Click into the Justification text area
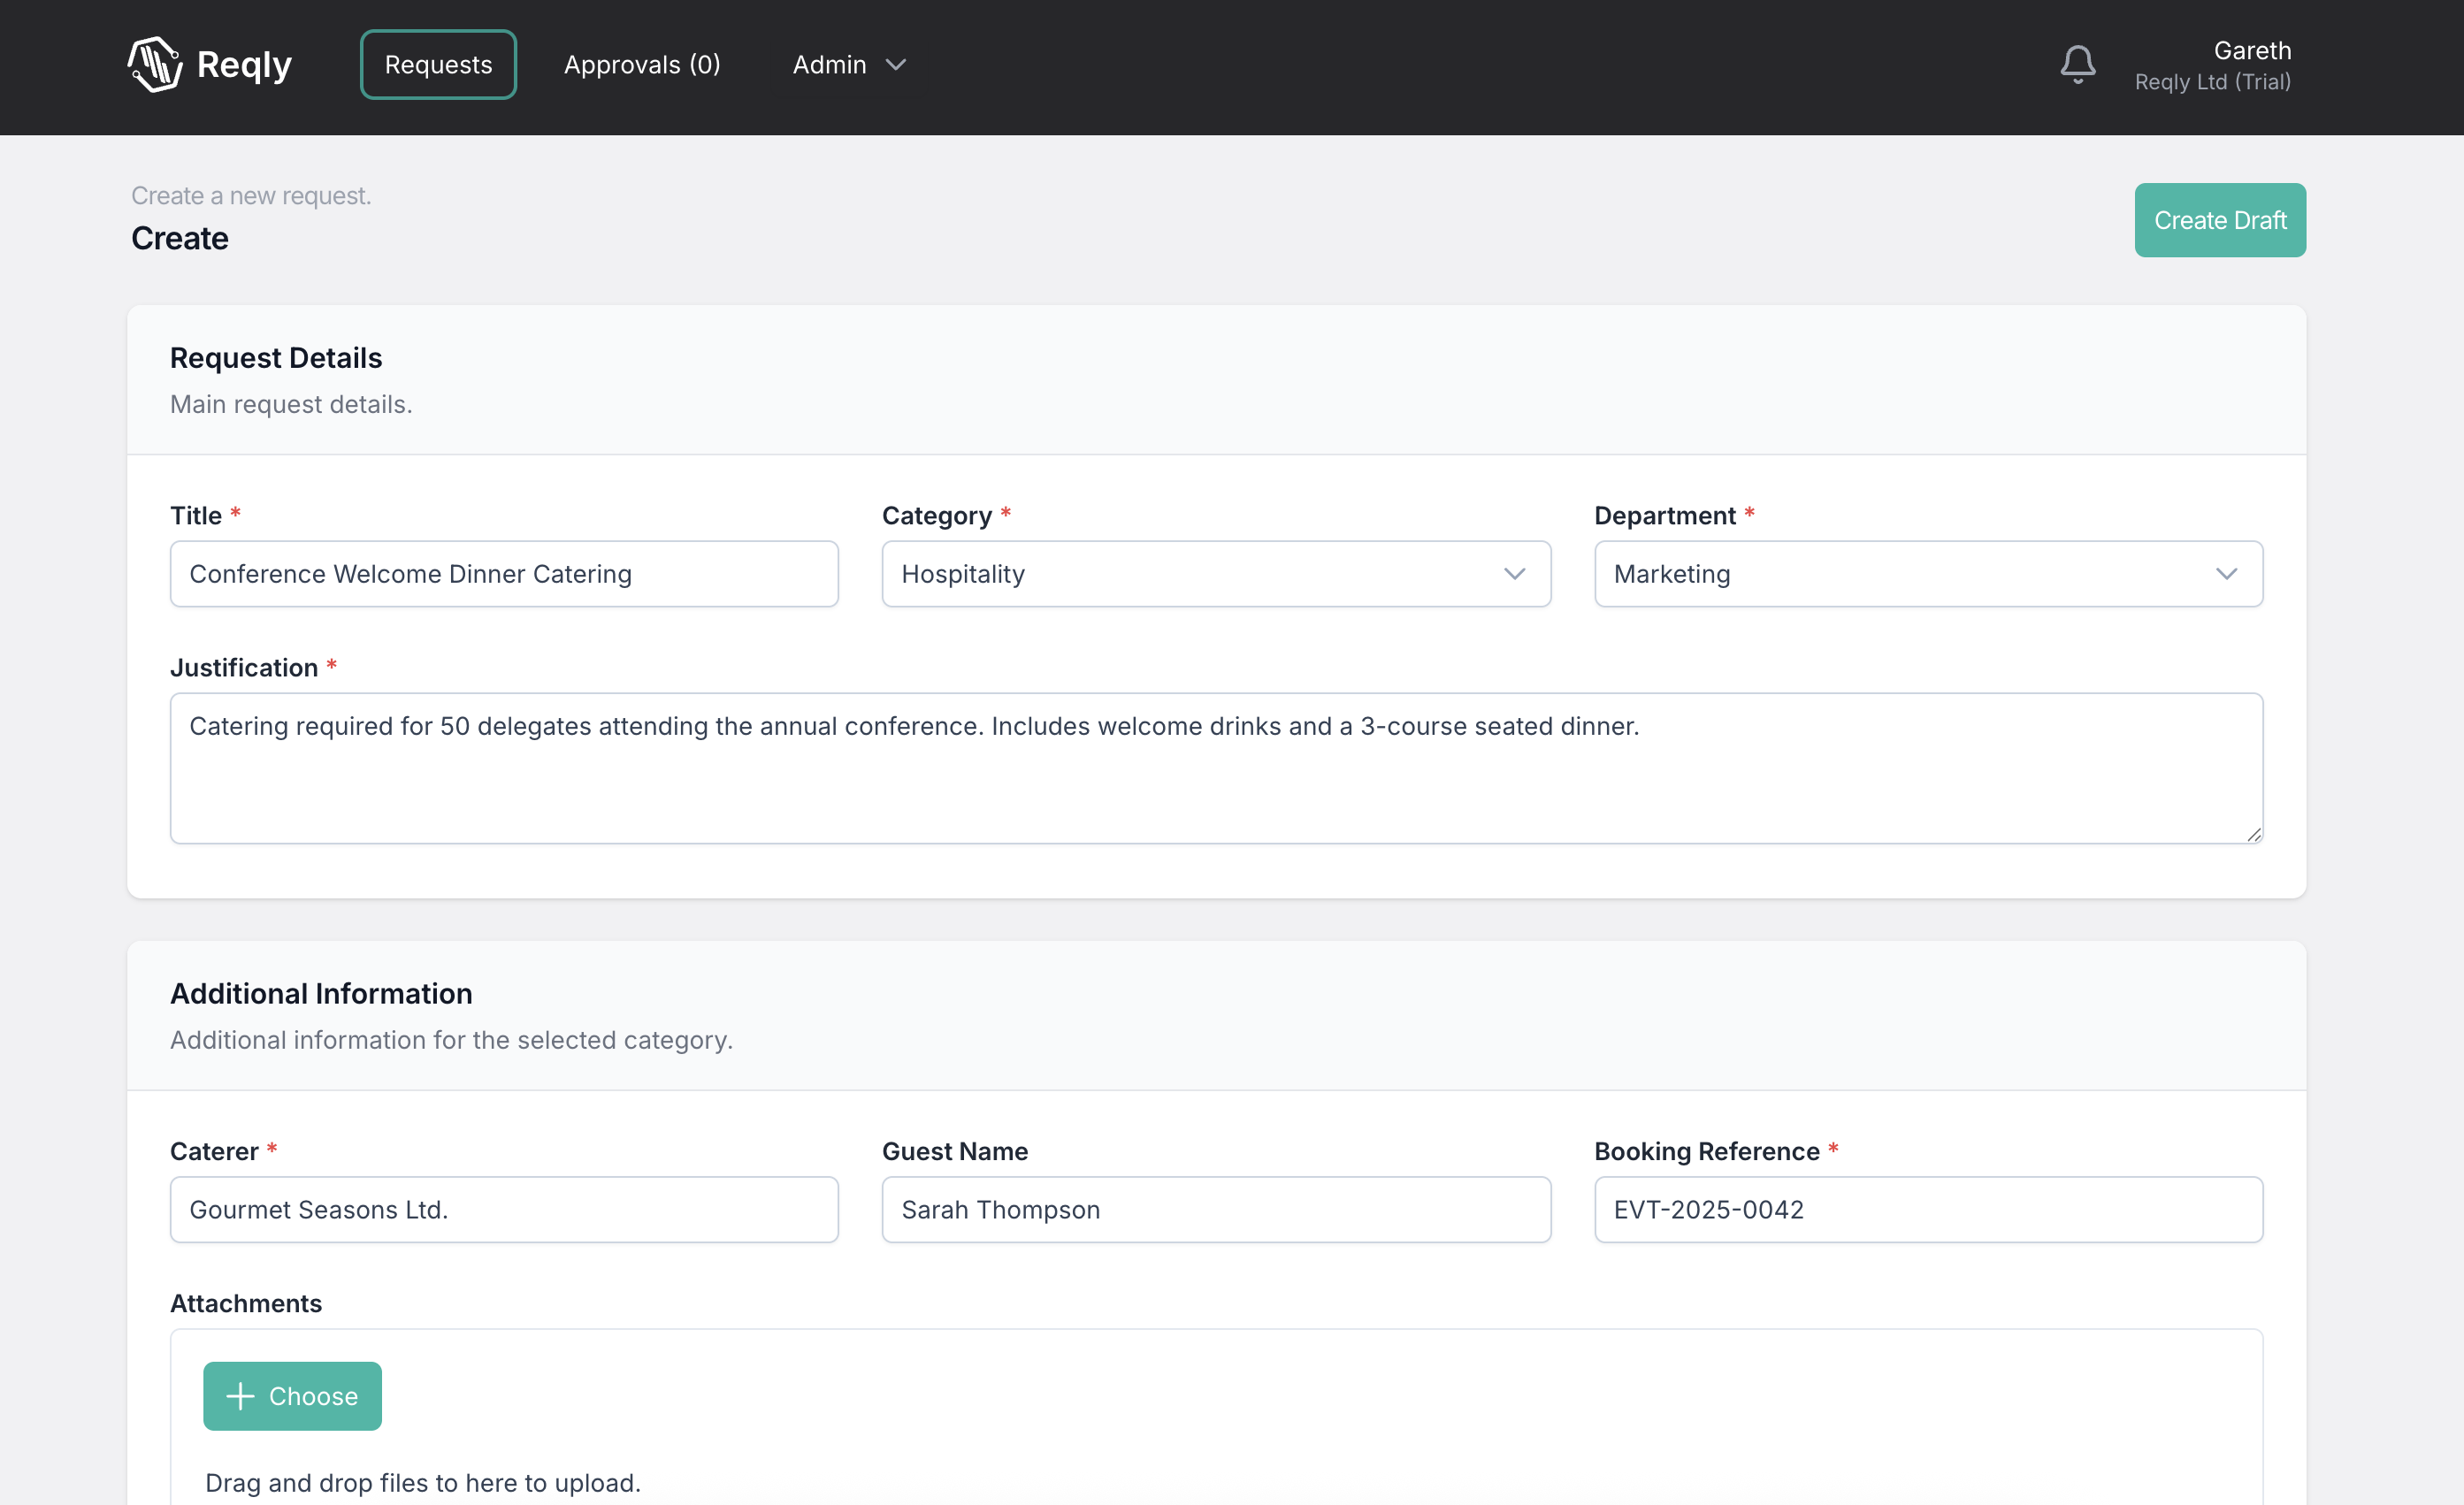Image resolution: width=2464 pixels, height=1505 pixels. [x=1216, y=768]
